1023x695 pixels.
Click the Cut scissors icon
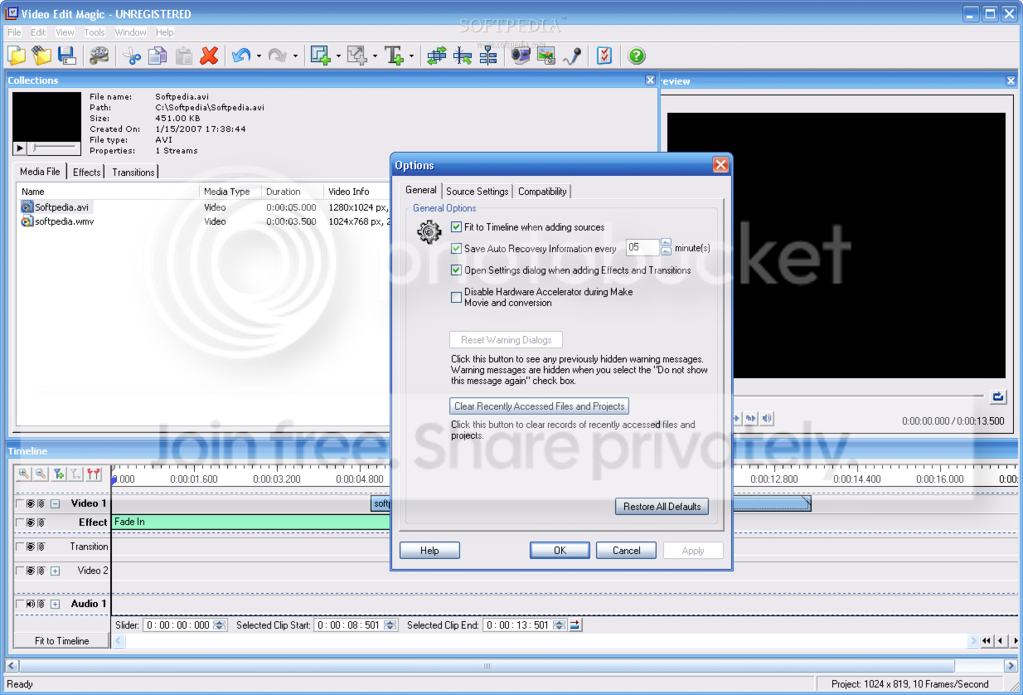coord(132,56)
